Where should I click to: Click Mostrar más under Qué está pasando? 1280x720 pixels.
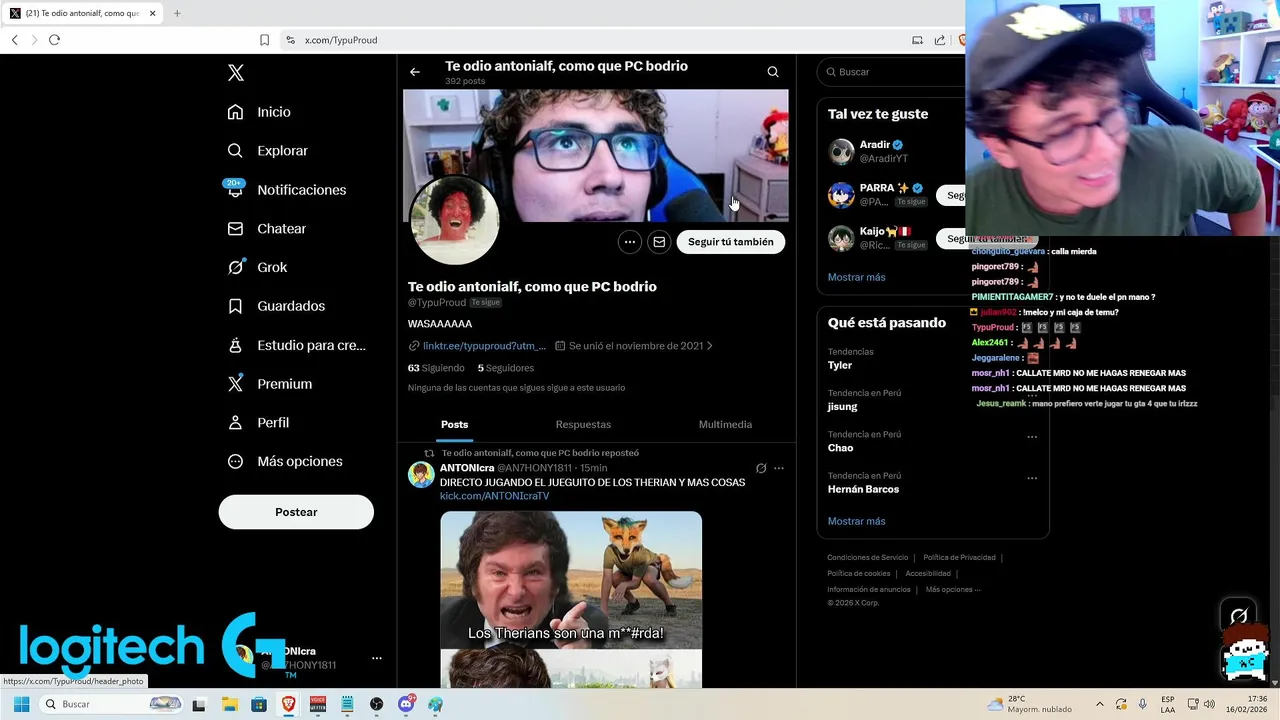coord(856,521)
